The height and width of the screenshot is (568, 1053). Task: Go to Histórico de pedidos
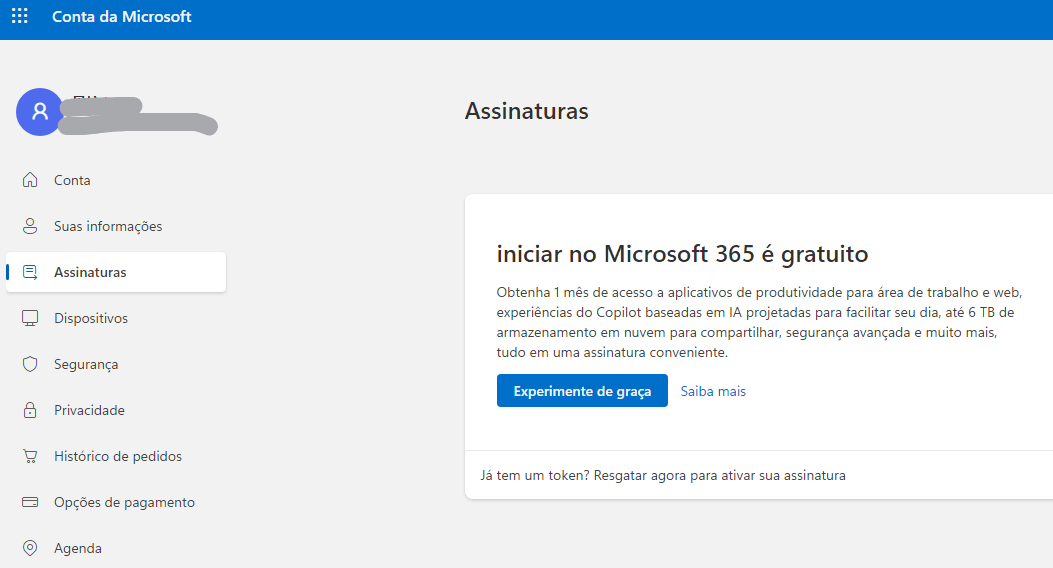116,457
